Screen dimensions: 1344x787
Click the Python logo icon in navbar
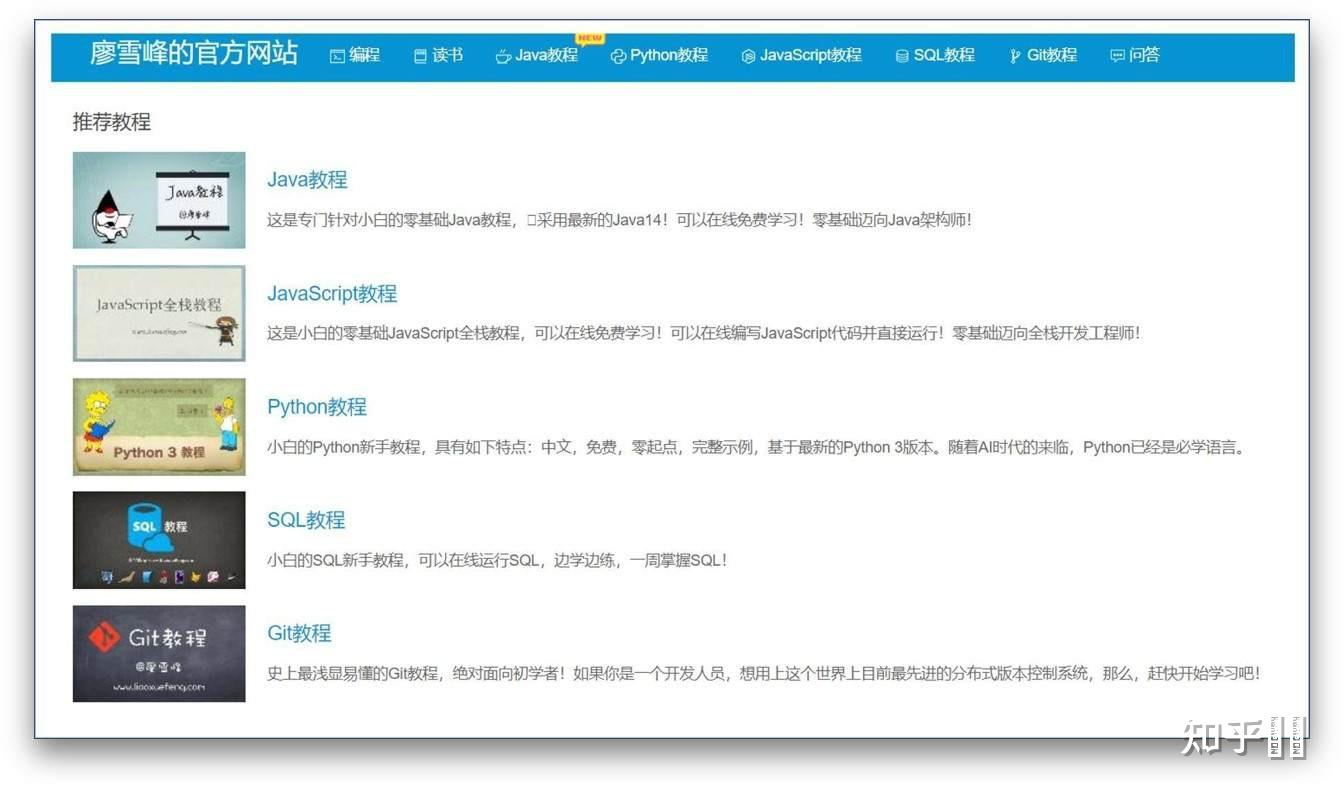(620, 55)
